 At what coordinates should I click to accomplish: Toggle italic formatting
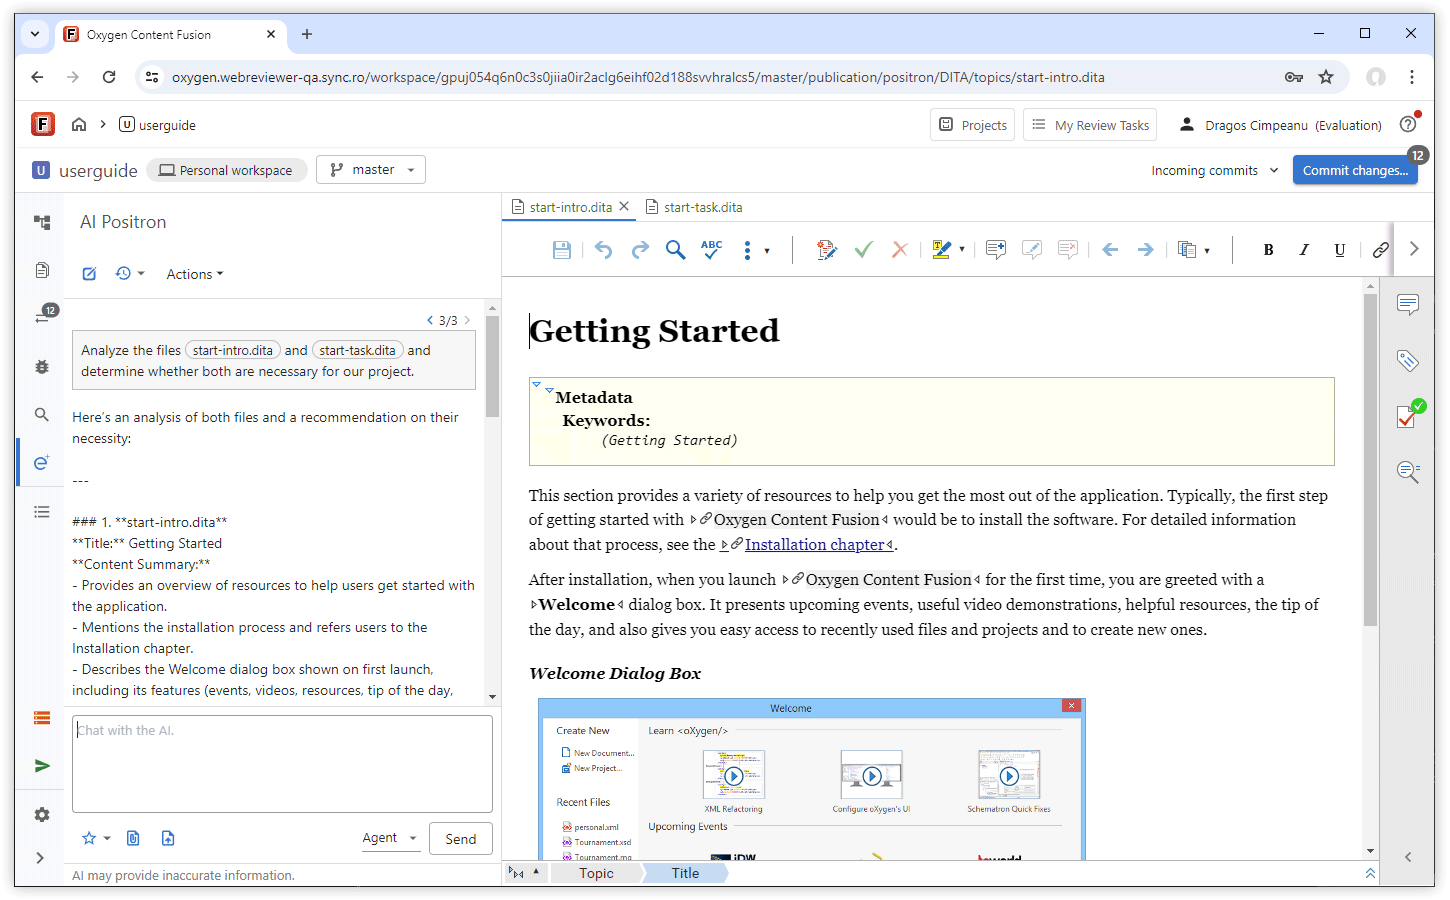[1304, 250]
